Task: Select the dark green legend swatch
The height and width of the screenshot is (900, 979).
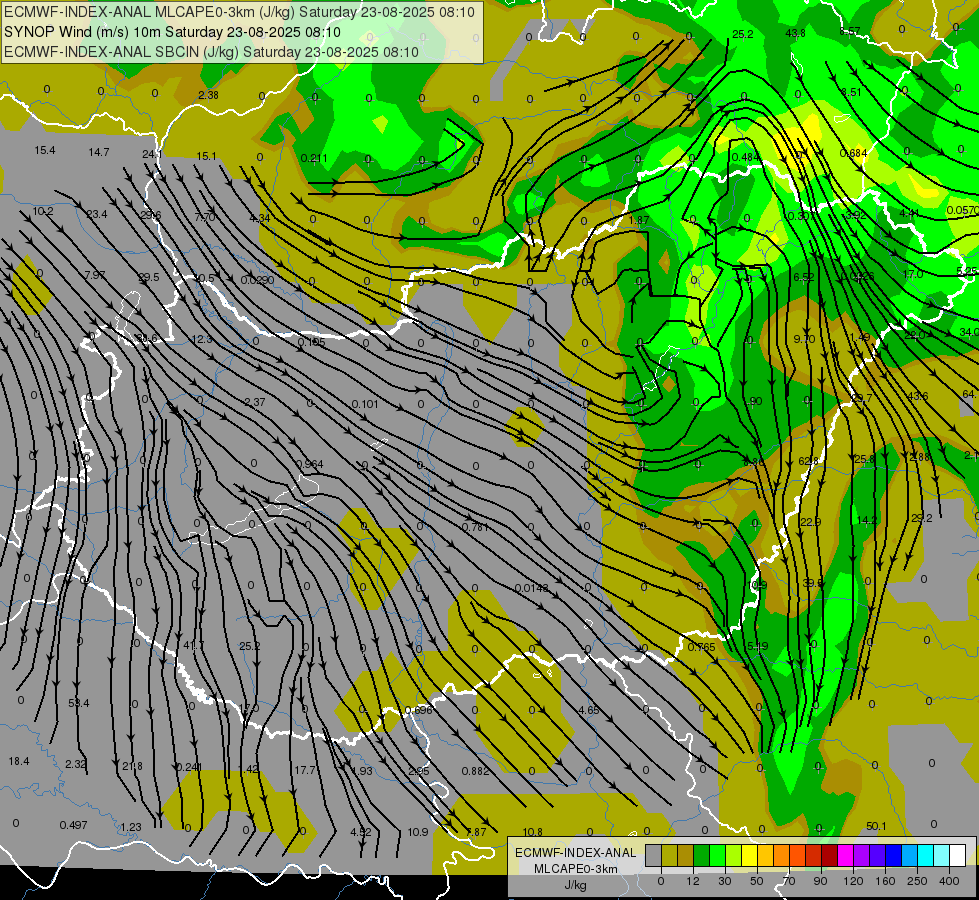Action: click(x=701, y=855)
